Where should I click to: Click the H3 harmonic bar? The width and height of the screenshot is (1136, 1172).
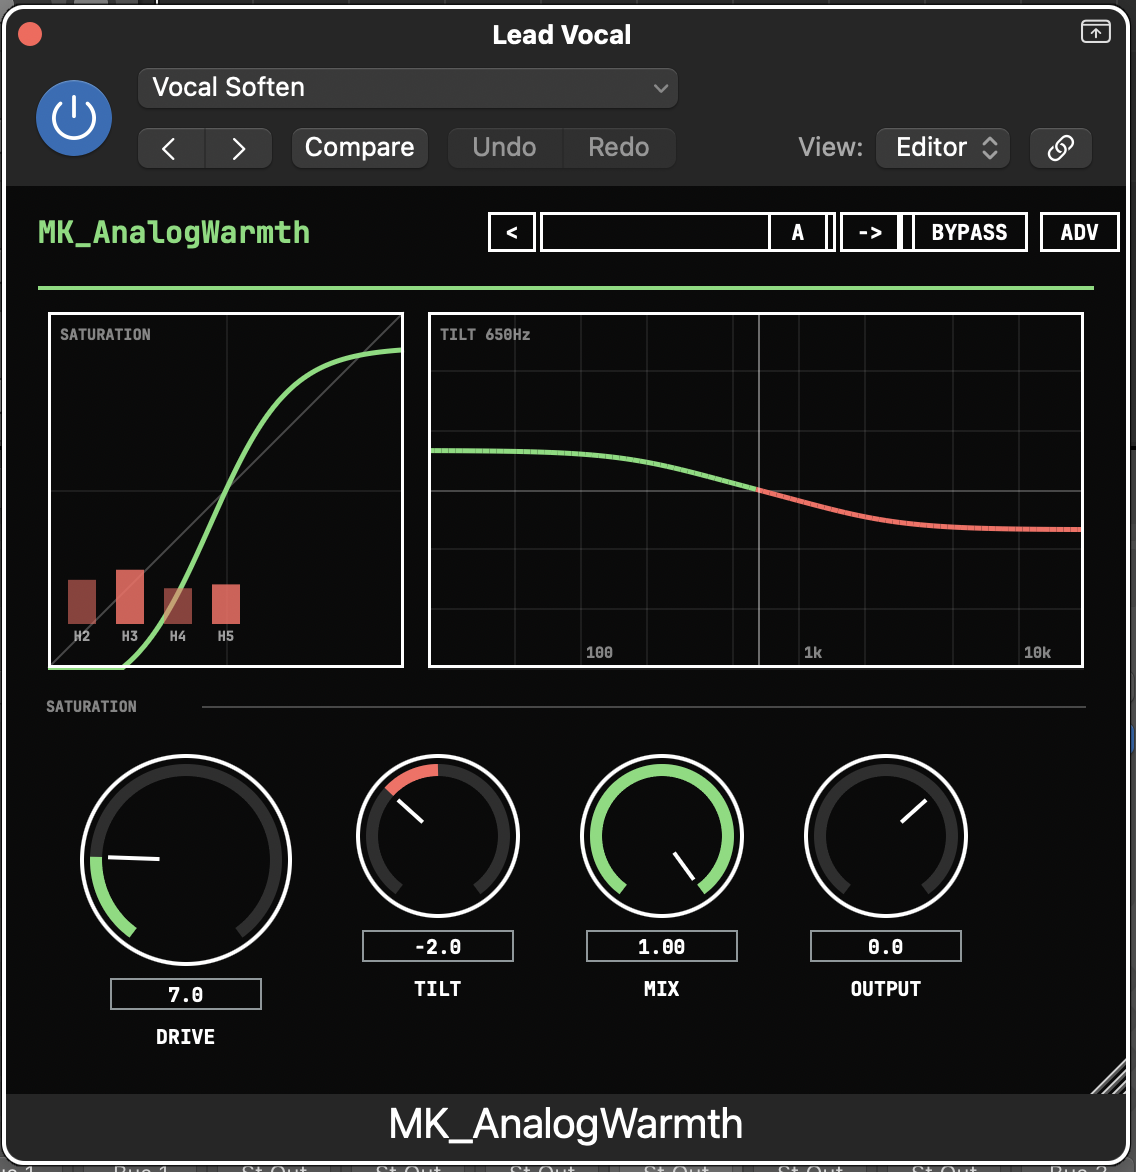(x=130, y=596)
